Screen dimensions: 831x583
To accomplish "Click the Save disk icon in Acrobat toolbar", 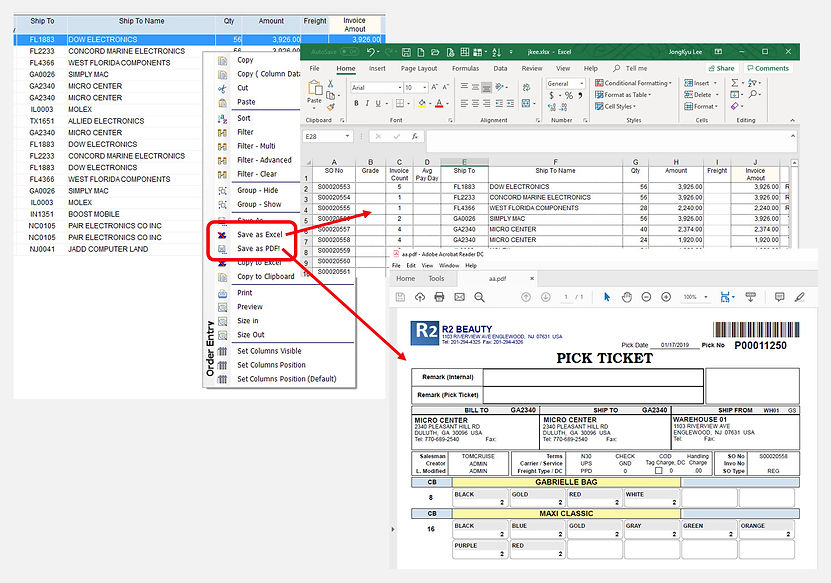I will (400, 297).
